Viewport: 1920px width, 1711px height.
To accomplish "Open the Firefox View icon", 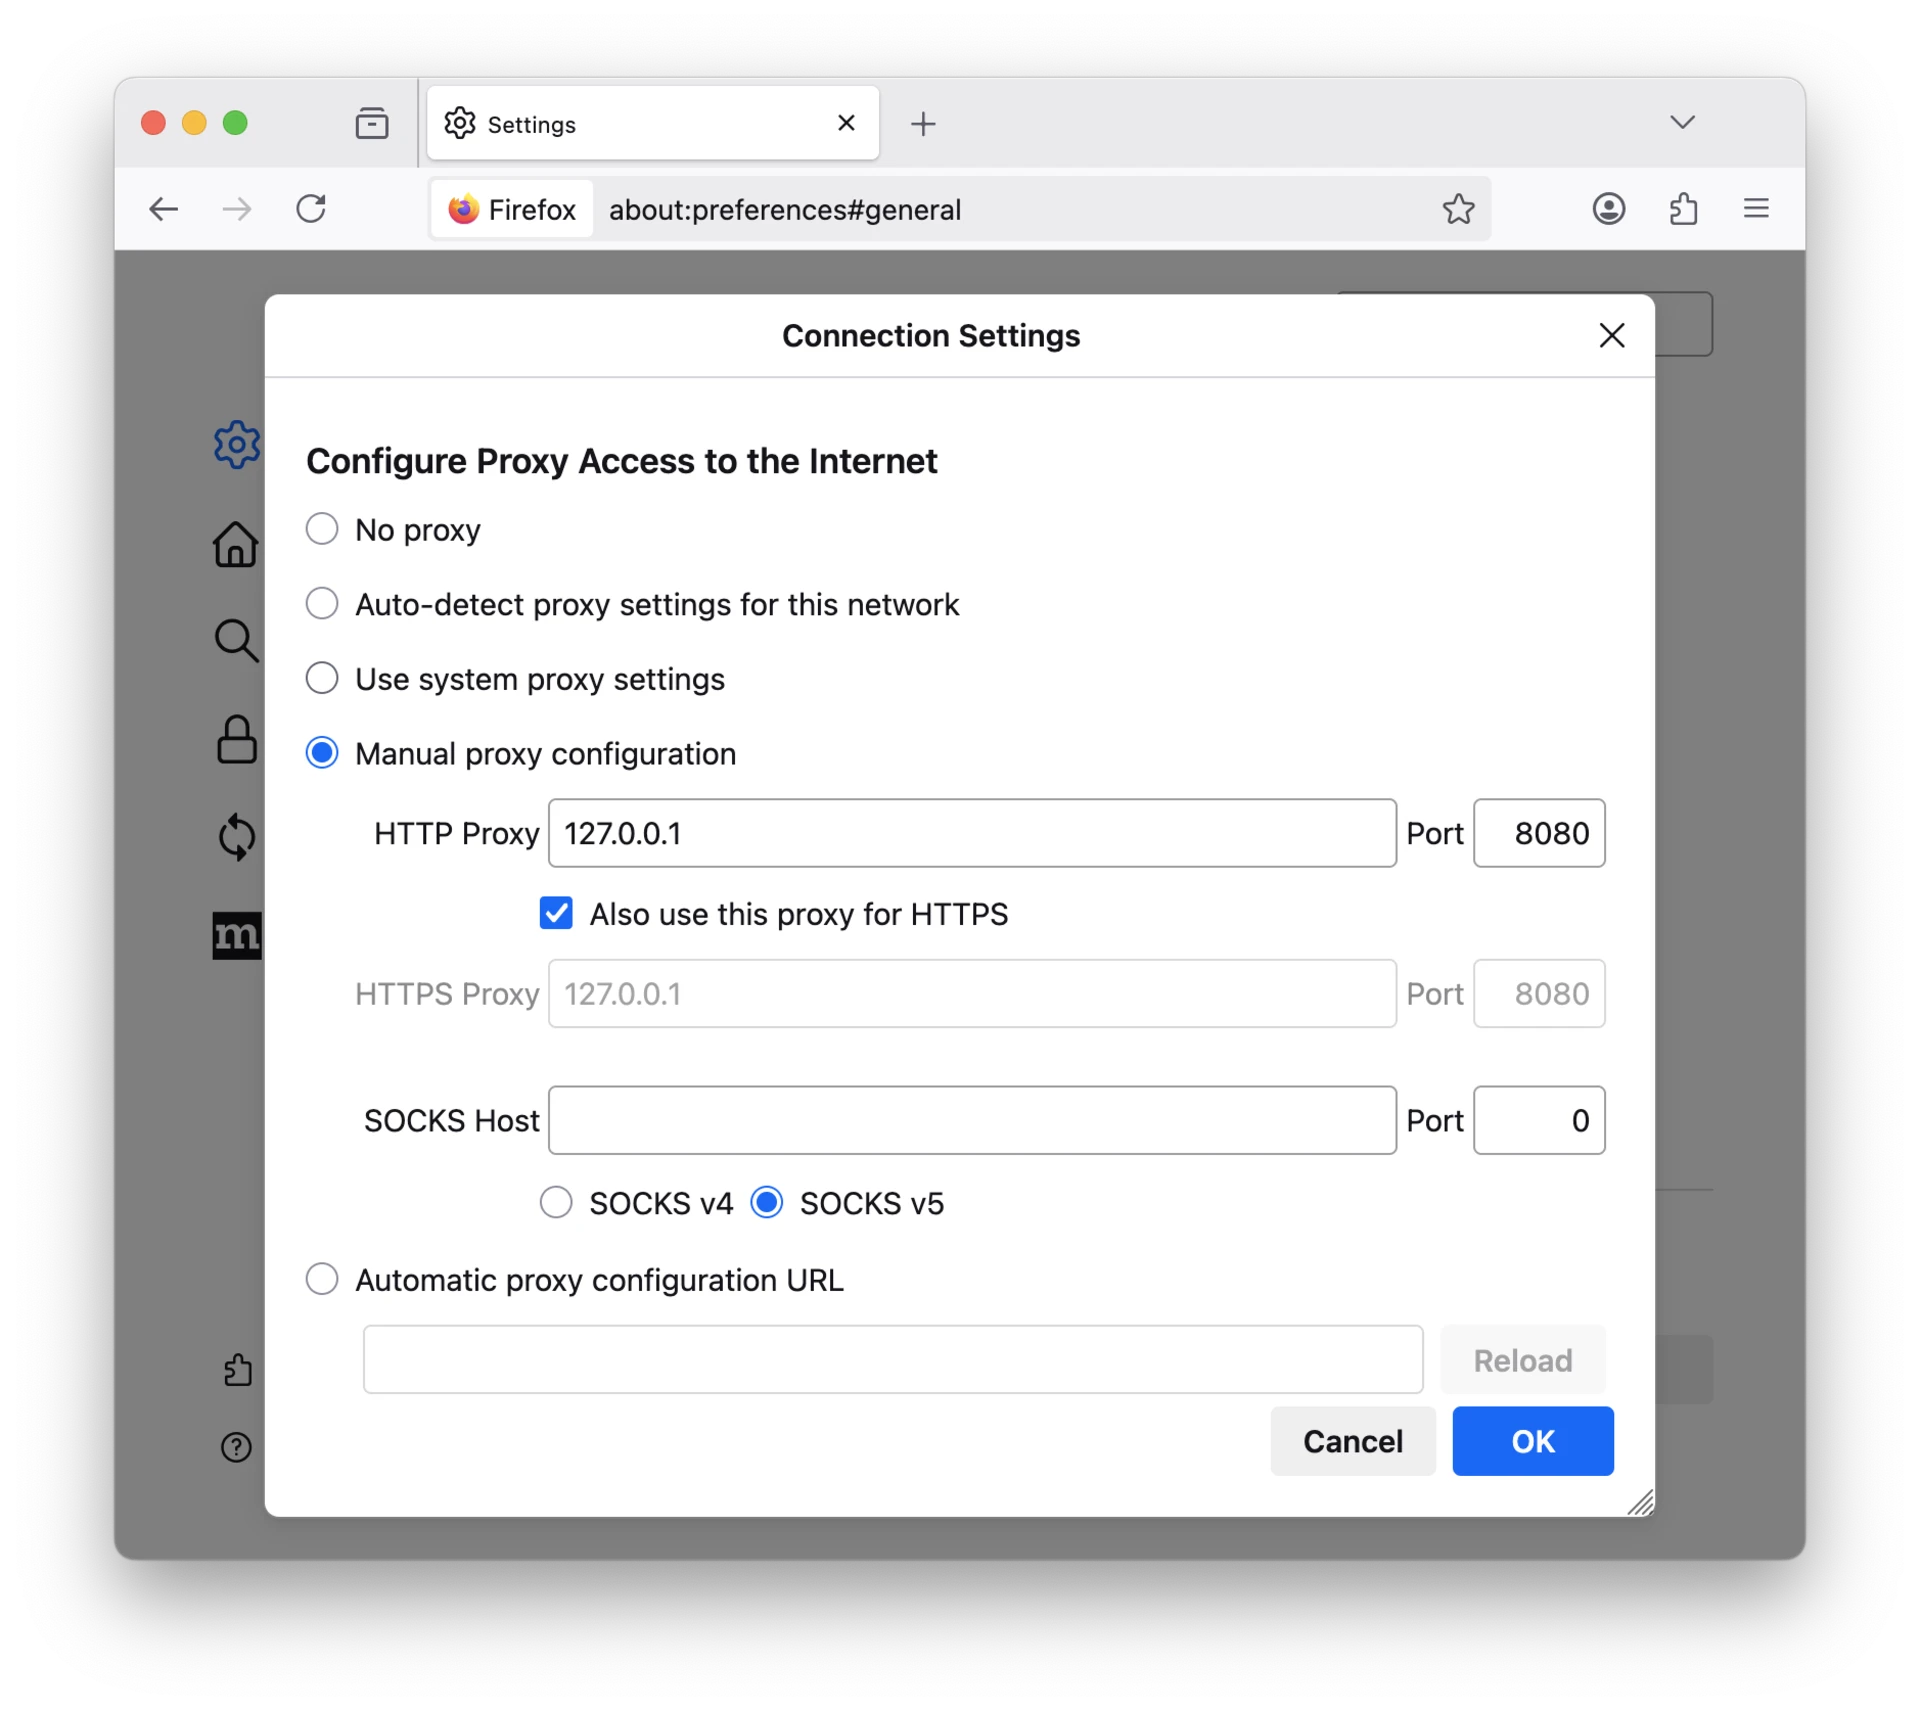I will tap(372, 123).
